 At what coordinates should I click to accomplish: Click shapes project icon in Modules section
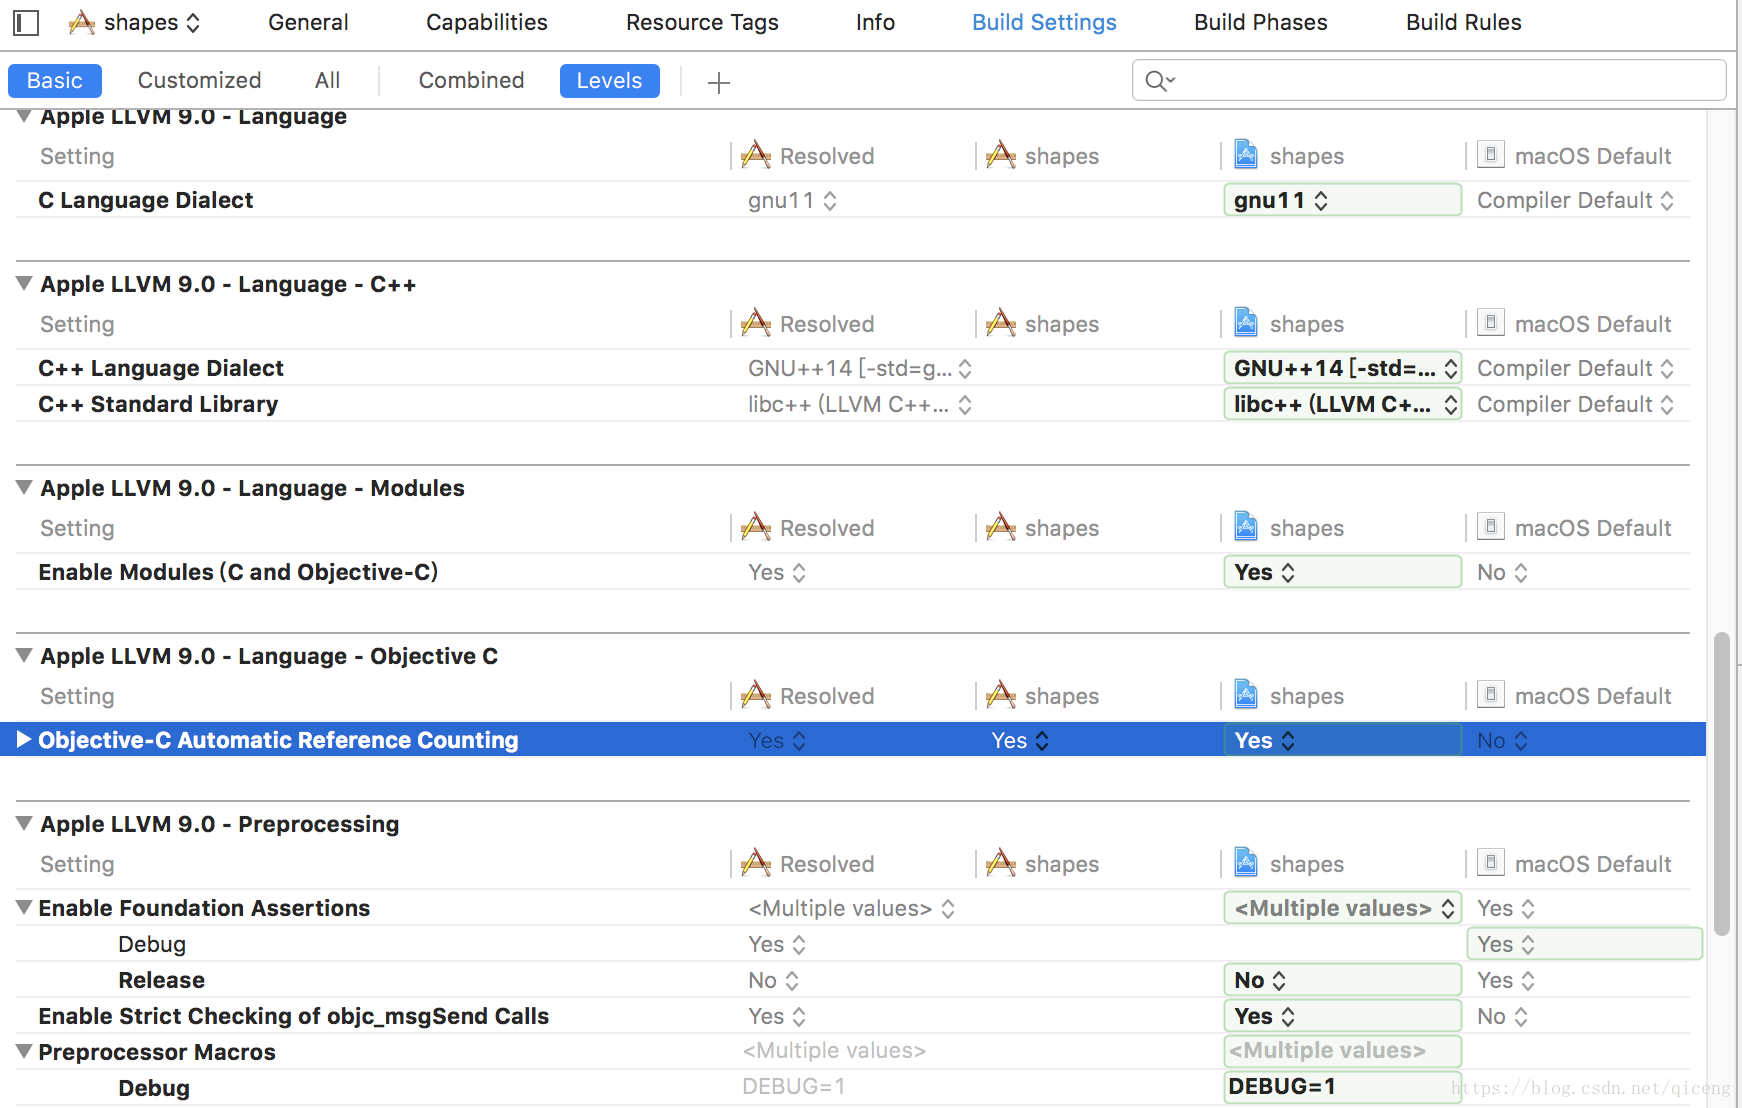[1246, 526]
